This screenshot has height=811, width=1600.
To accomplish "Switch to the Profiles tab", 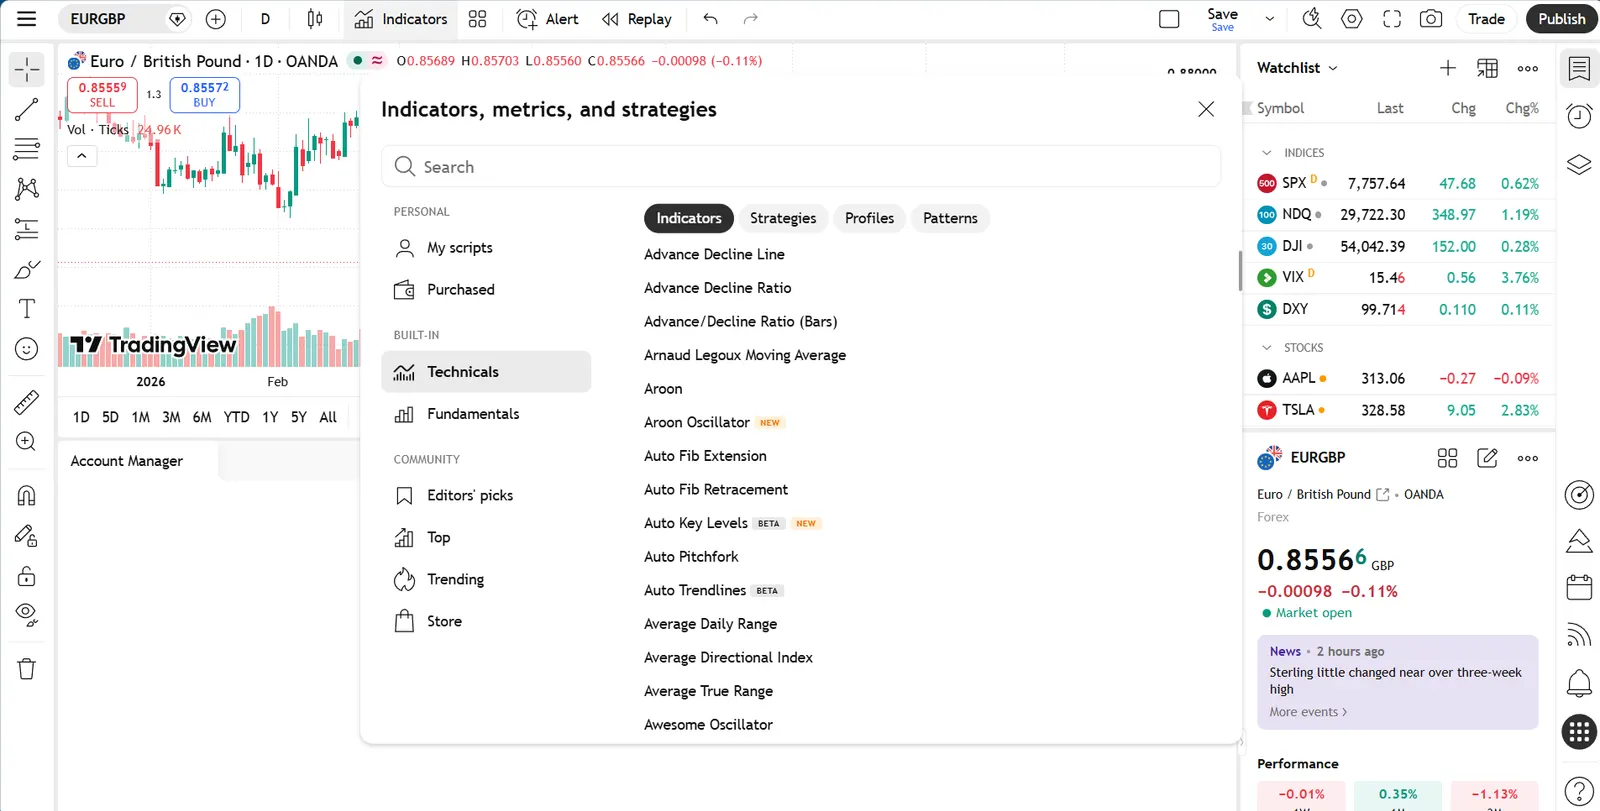I will 869,218.
